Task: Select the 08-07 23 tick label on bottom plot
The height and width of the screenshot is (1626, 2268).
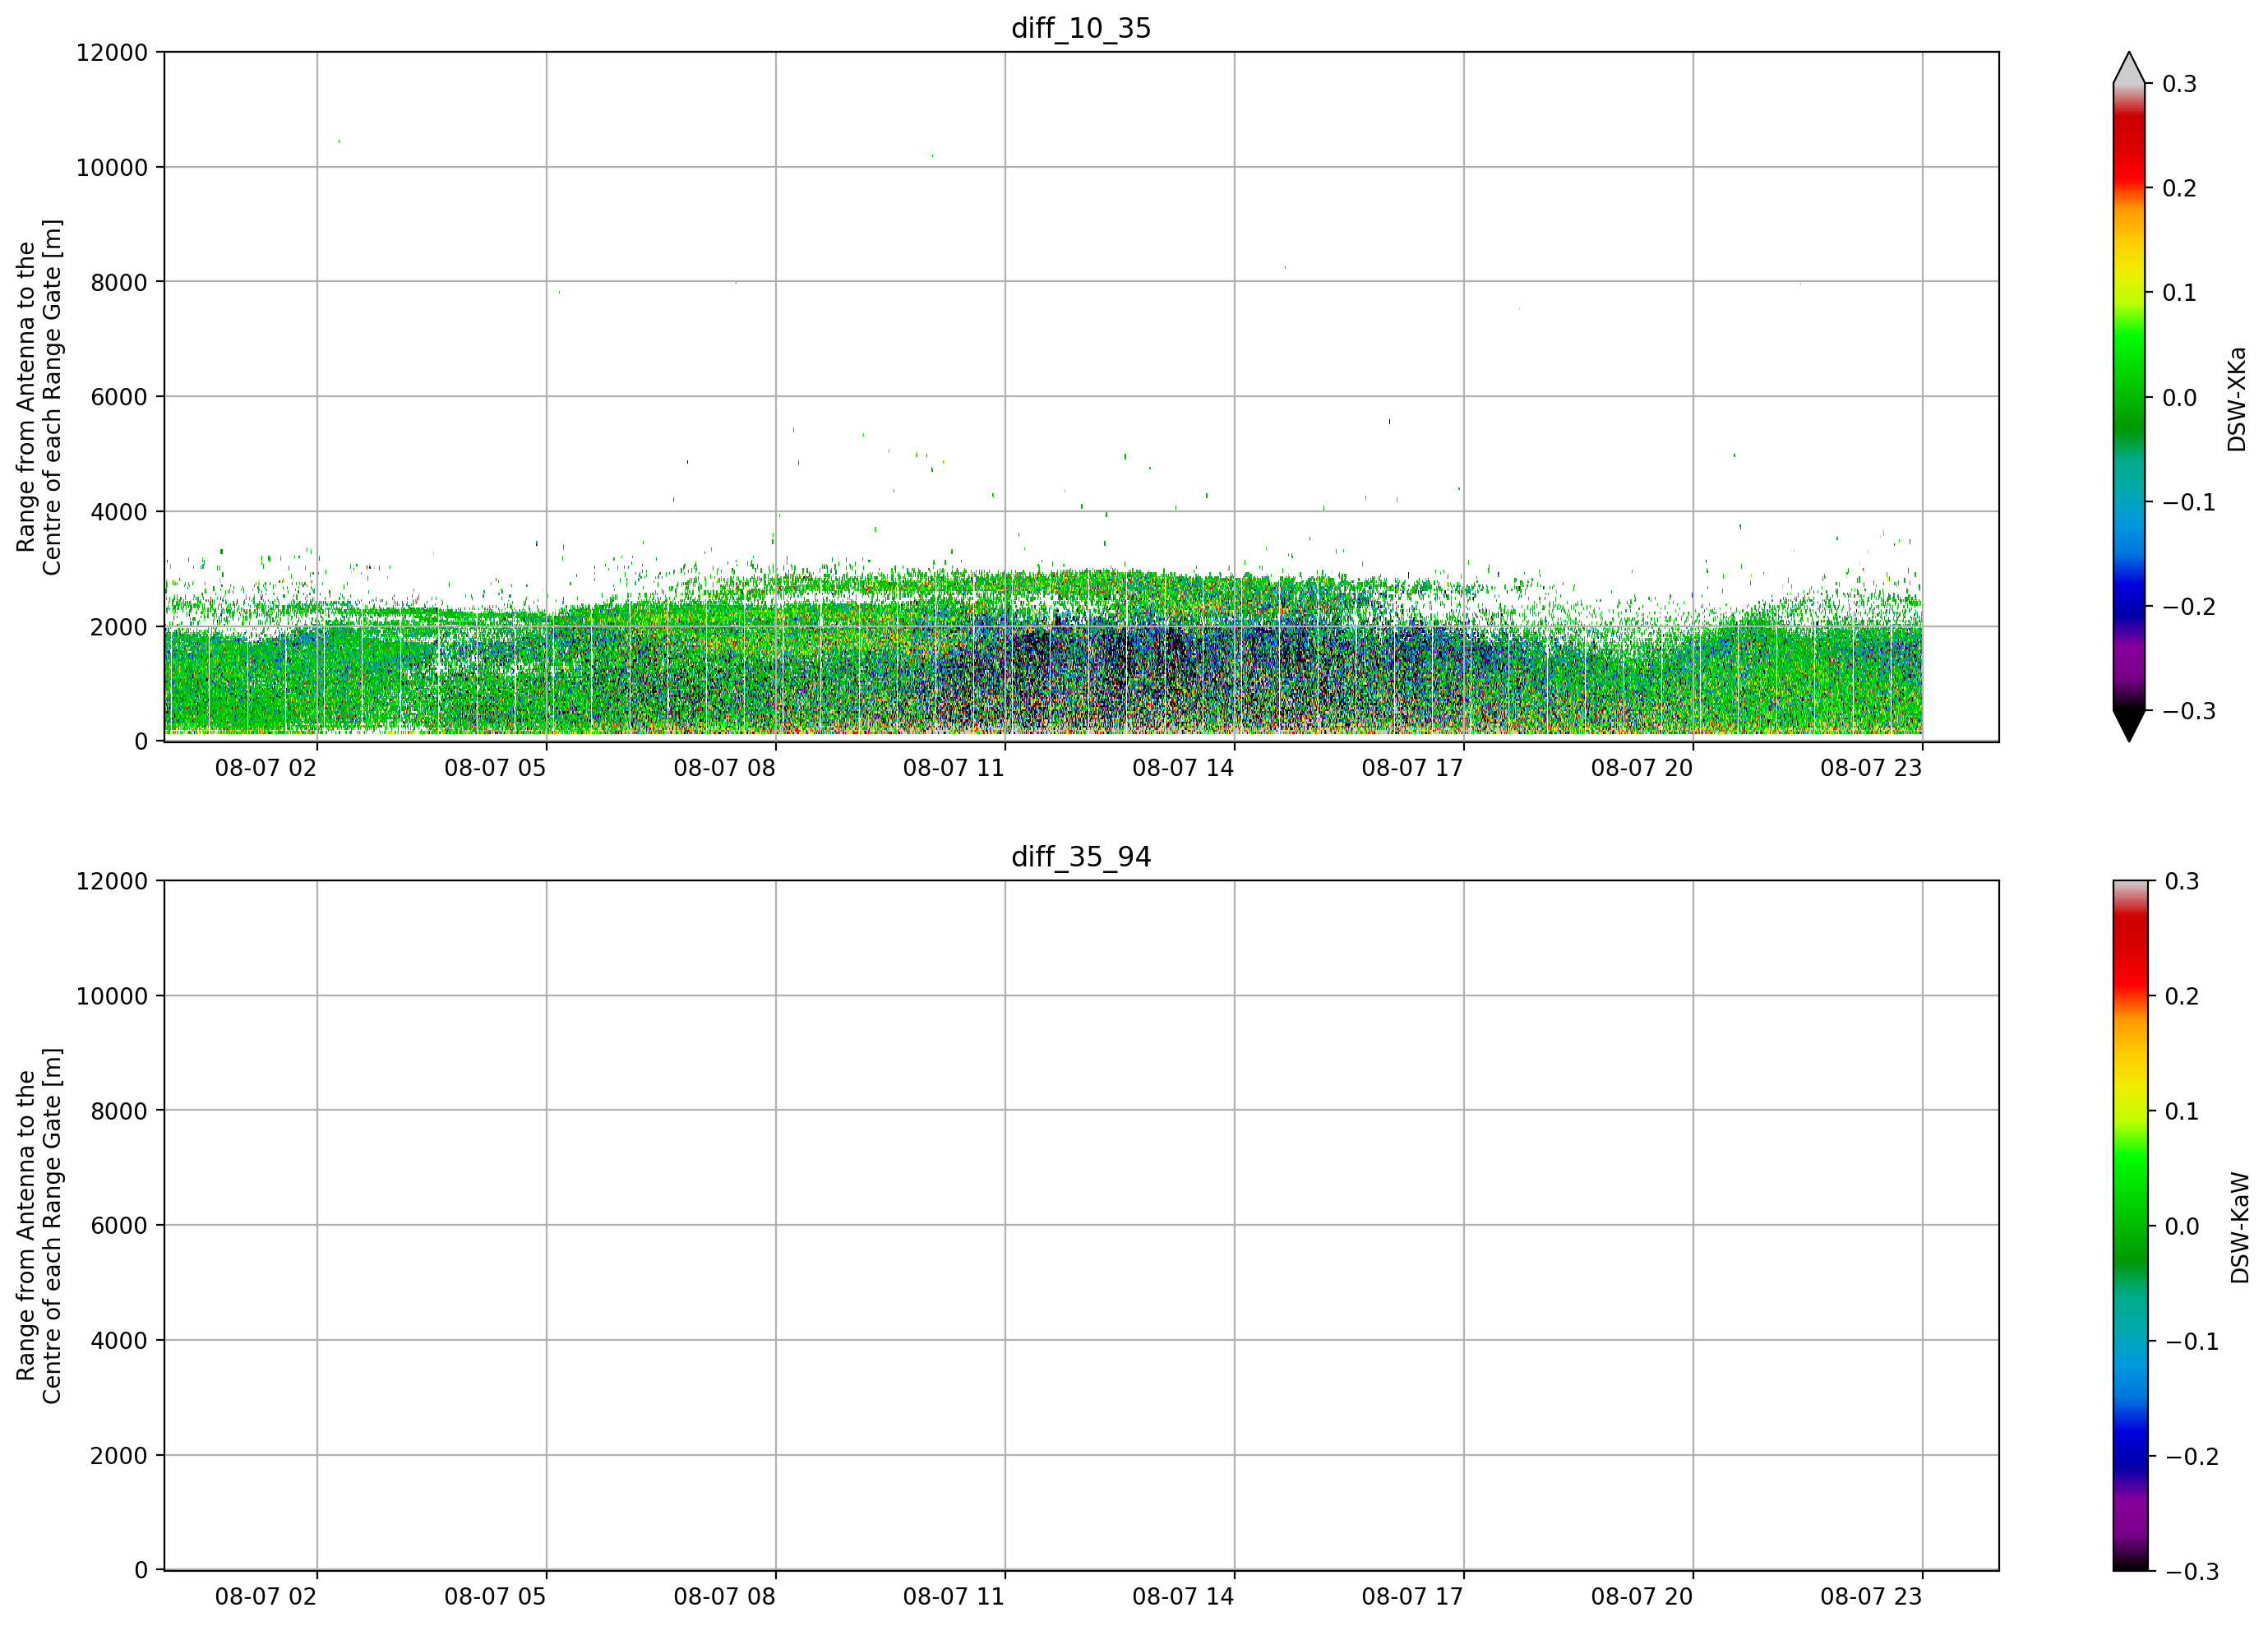Action: [1871, 1597]
